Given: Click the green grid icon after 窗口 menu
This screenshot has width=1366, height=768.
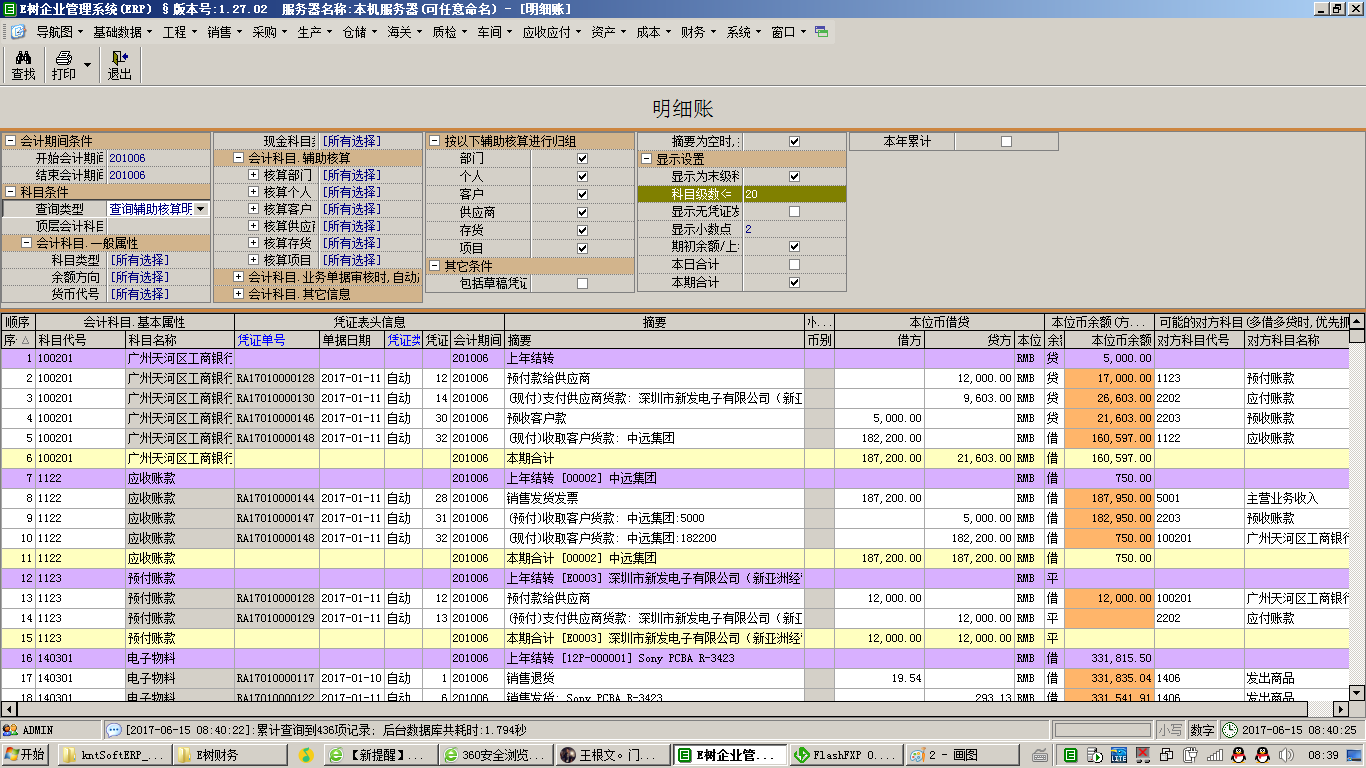Looking at the screenshot, I should (822, 31).
